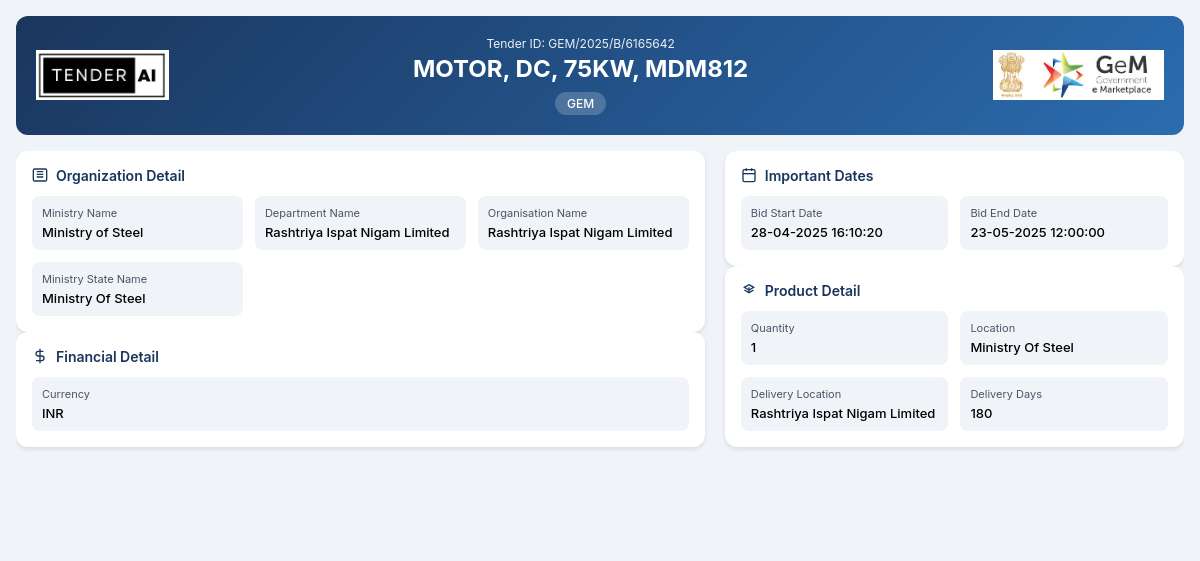Click the Tender AI logo
Viewport: 1200px width, 561px height.
click(x=102, y=75)
